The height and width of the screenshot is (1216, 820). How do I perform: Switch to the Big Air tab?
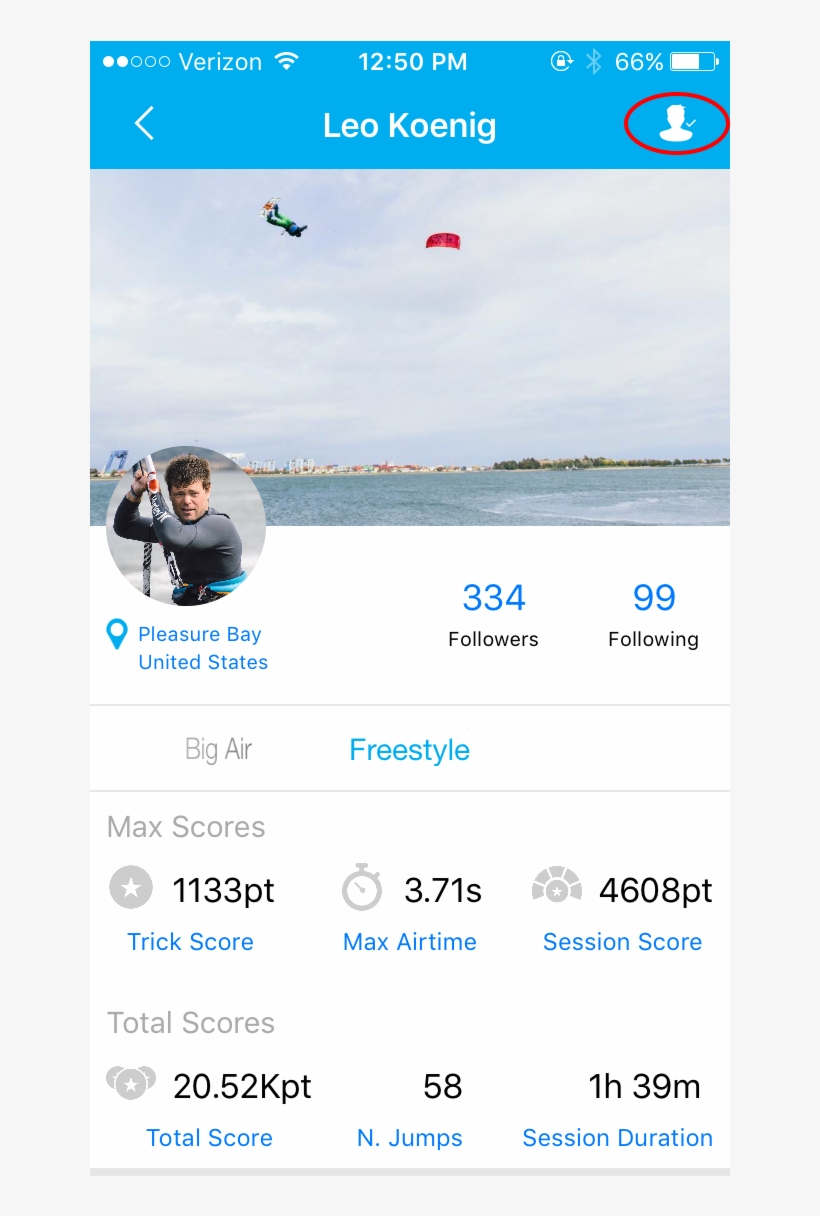(219, 749)
